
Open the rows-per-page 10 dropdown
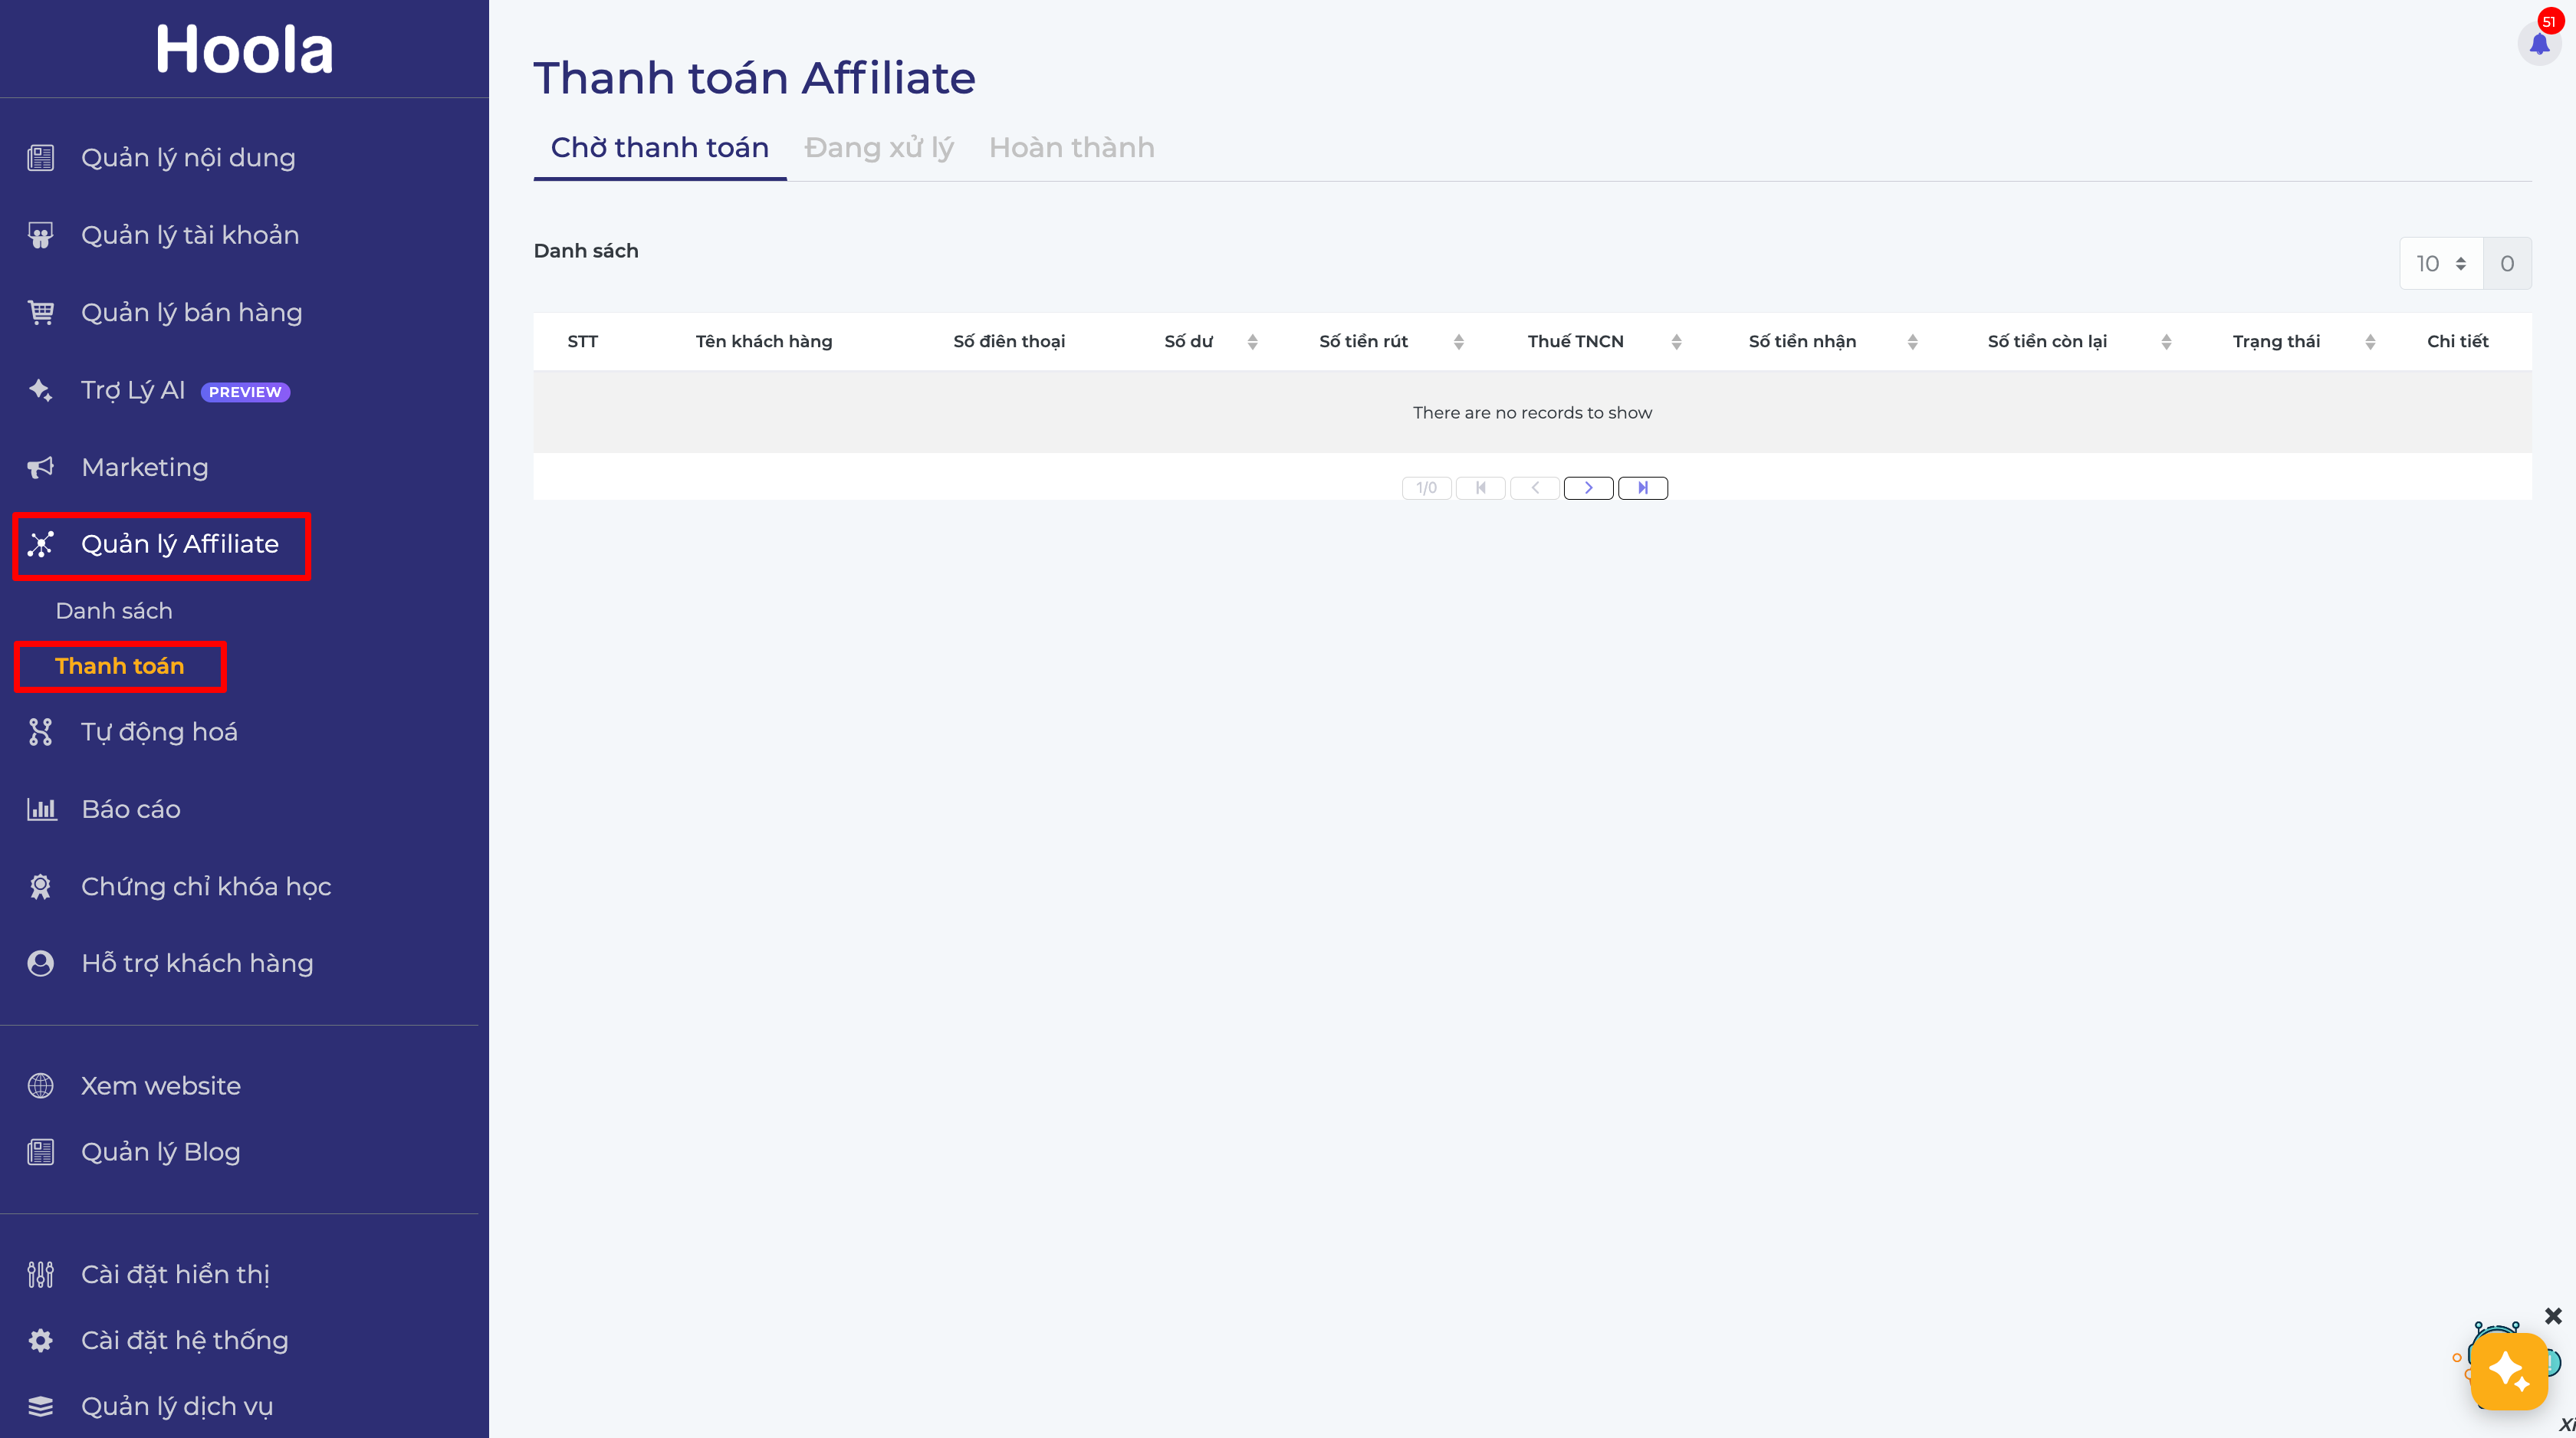pyautogui.click(x=2440, y=264)
